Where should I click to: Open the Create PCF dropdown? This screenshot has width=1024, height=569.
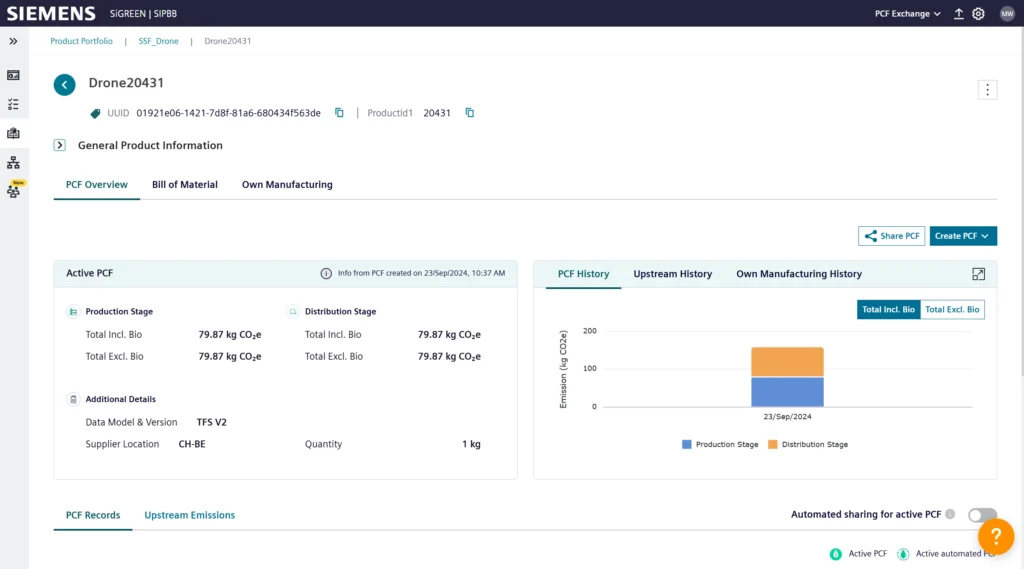[x=963, y=236]
